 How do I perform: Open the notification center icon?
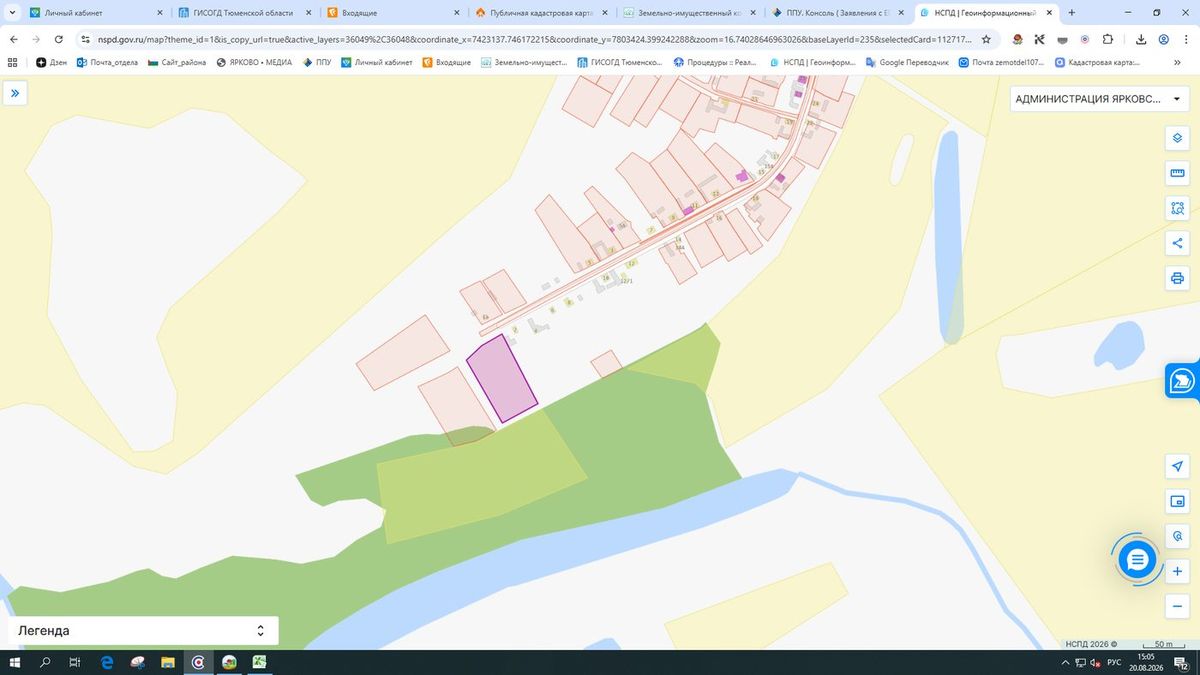pyautogui.click(x=1181, y=662)
